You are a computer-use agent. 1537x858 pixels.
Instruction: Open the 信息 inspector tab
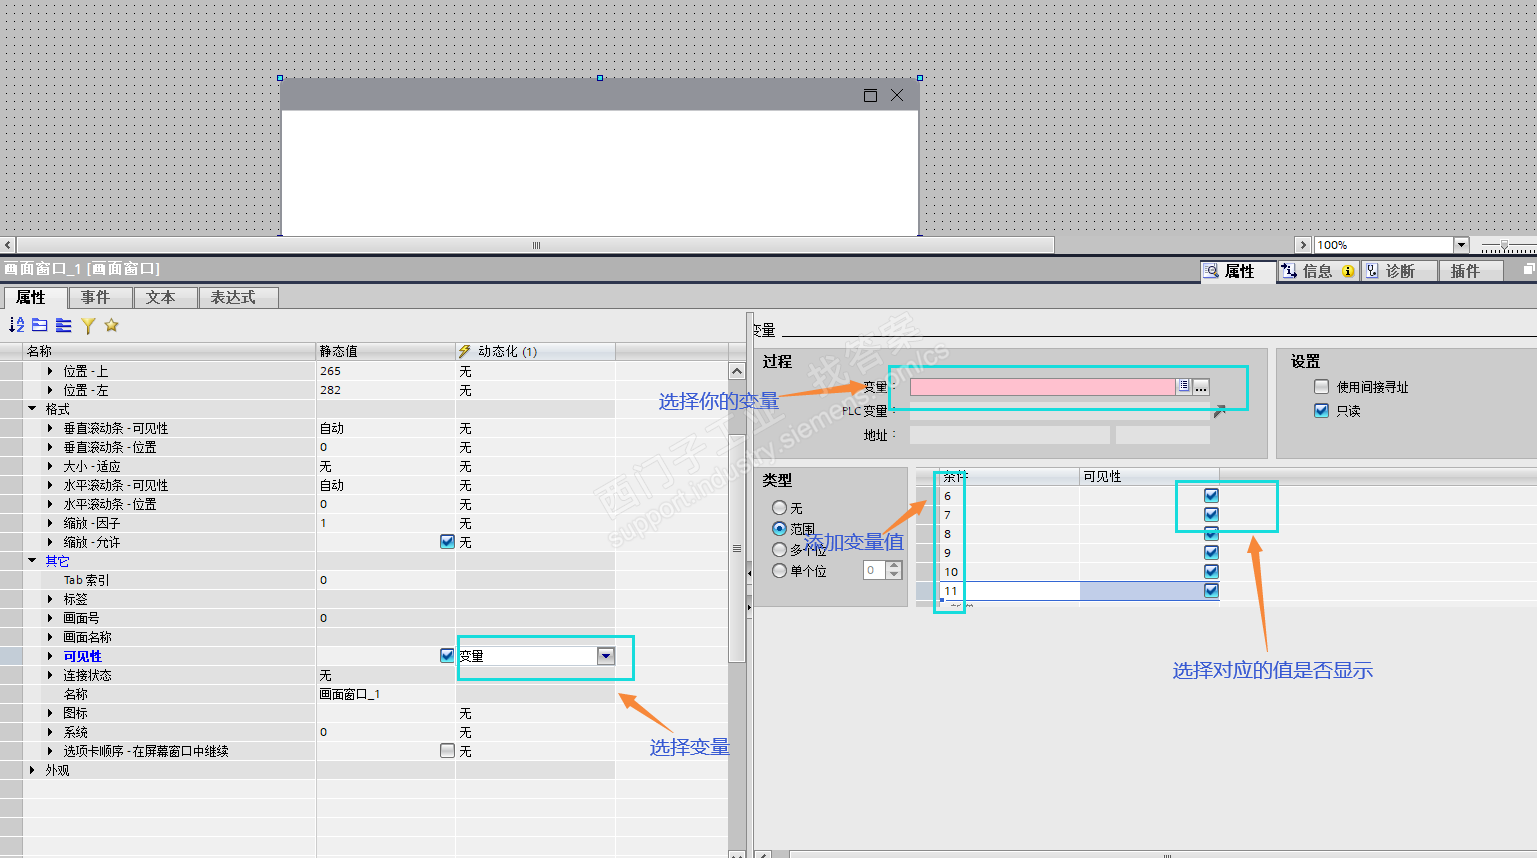pyautogui.click(x=1318, y=271)
